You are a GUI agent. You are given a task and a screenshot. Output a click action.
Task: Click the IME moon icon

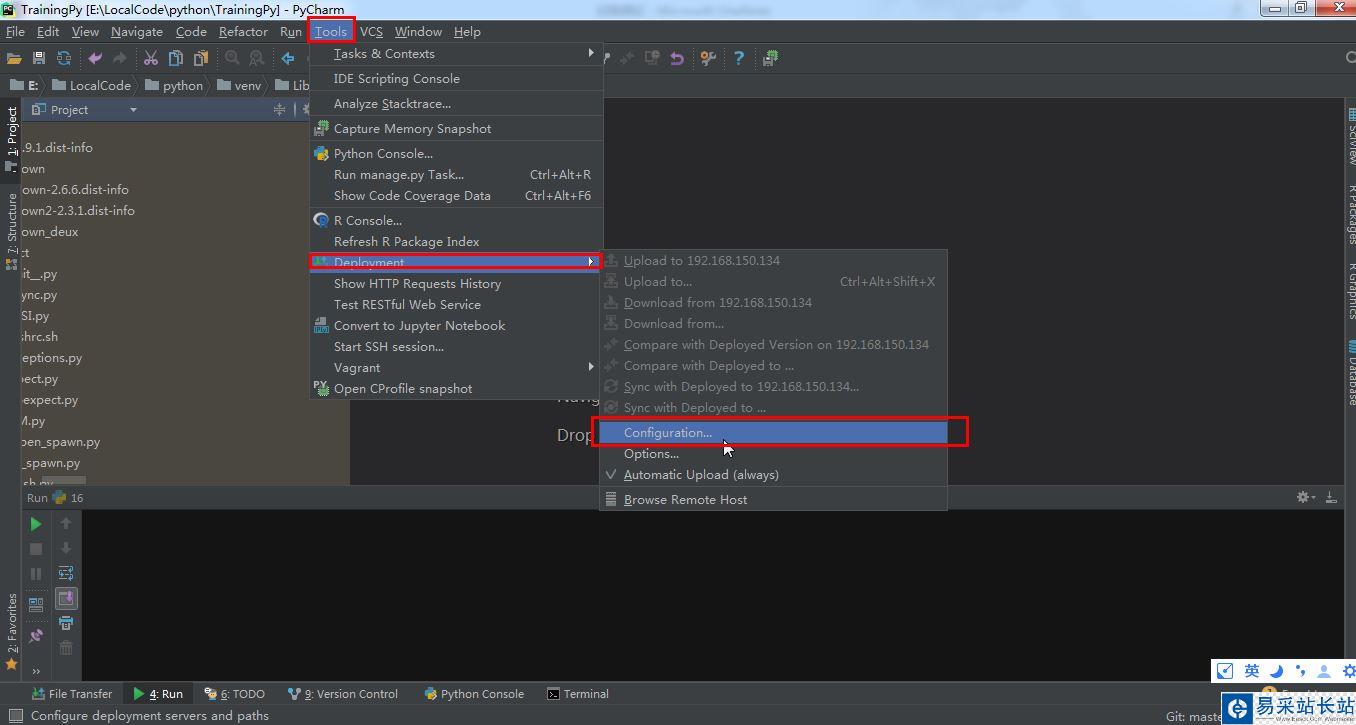[x=1276, y=671]
